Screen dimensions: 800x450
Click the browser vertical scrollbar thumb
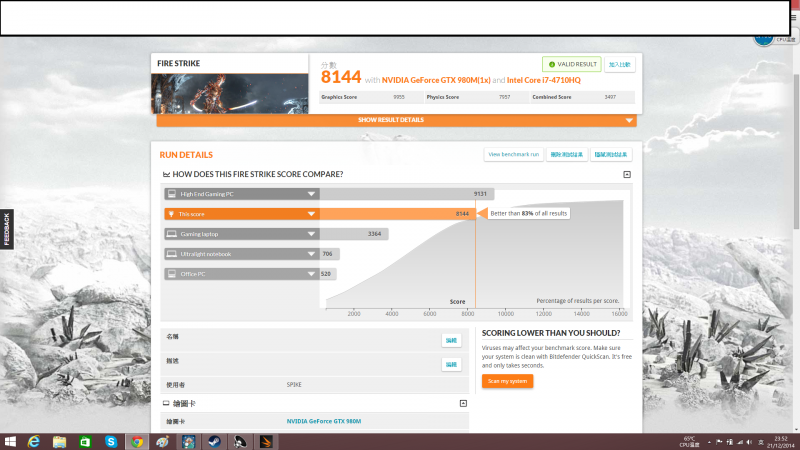[x=796, y=151]
